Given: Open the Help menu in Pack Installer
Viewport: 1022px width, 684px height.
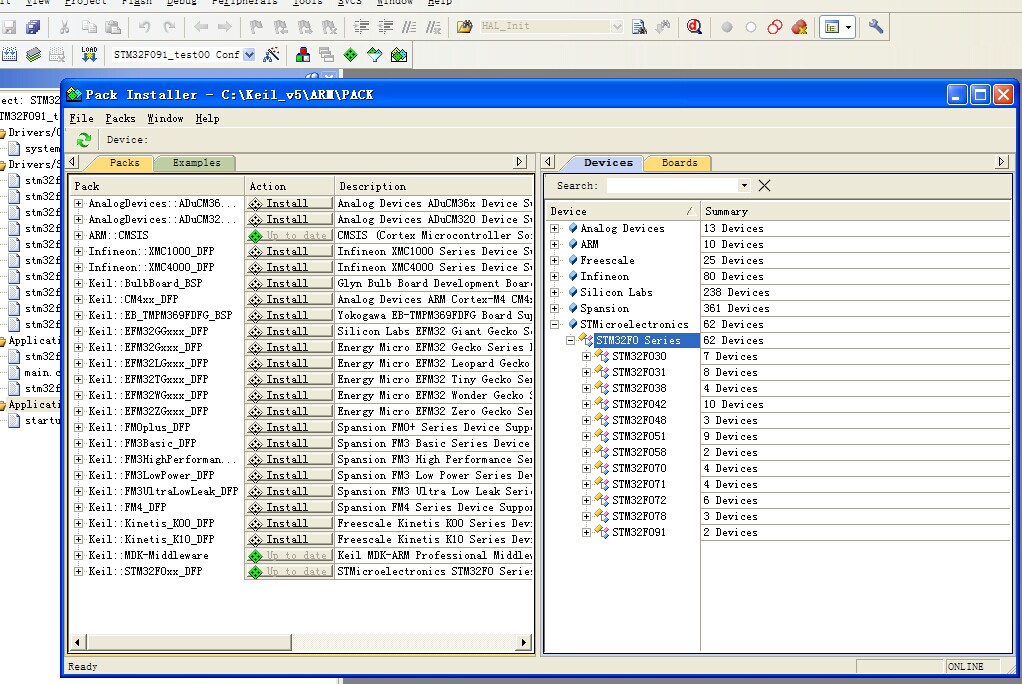Looking at the screenshot, I should click(x=207, y=118).
